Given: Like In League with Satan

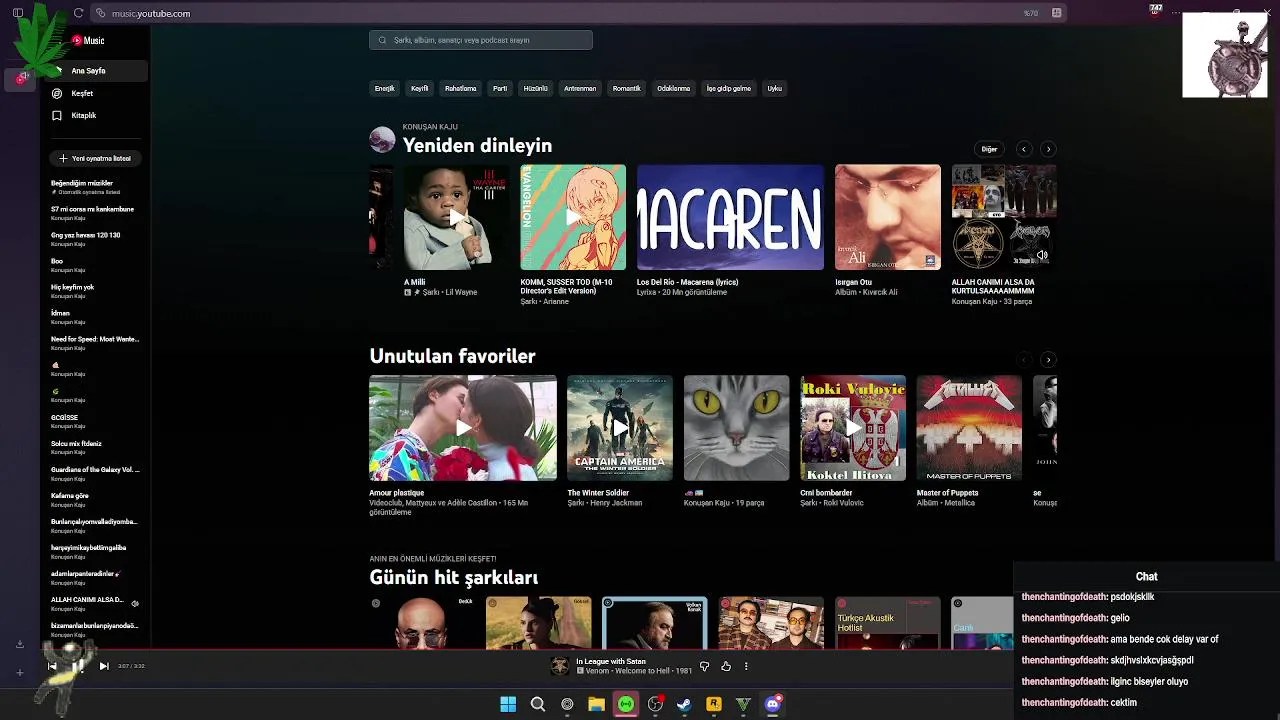Looking at the screenshot, I should 726,666.
